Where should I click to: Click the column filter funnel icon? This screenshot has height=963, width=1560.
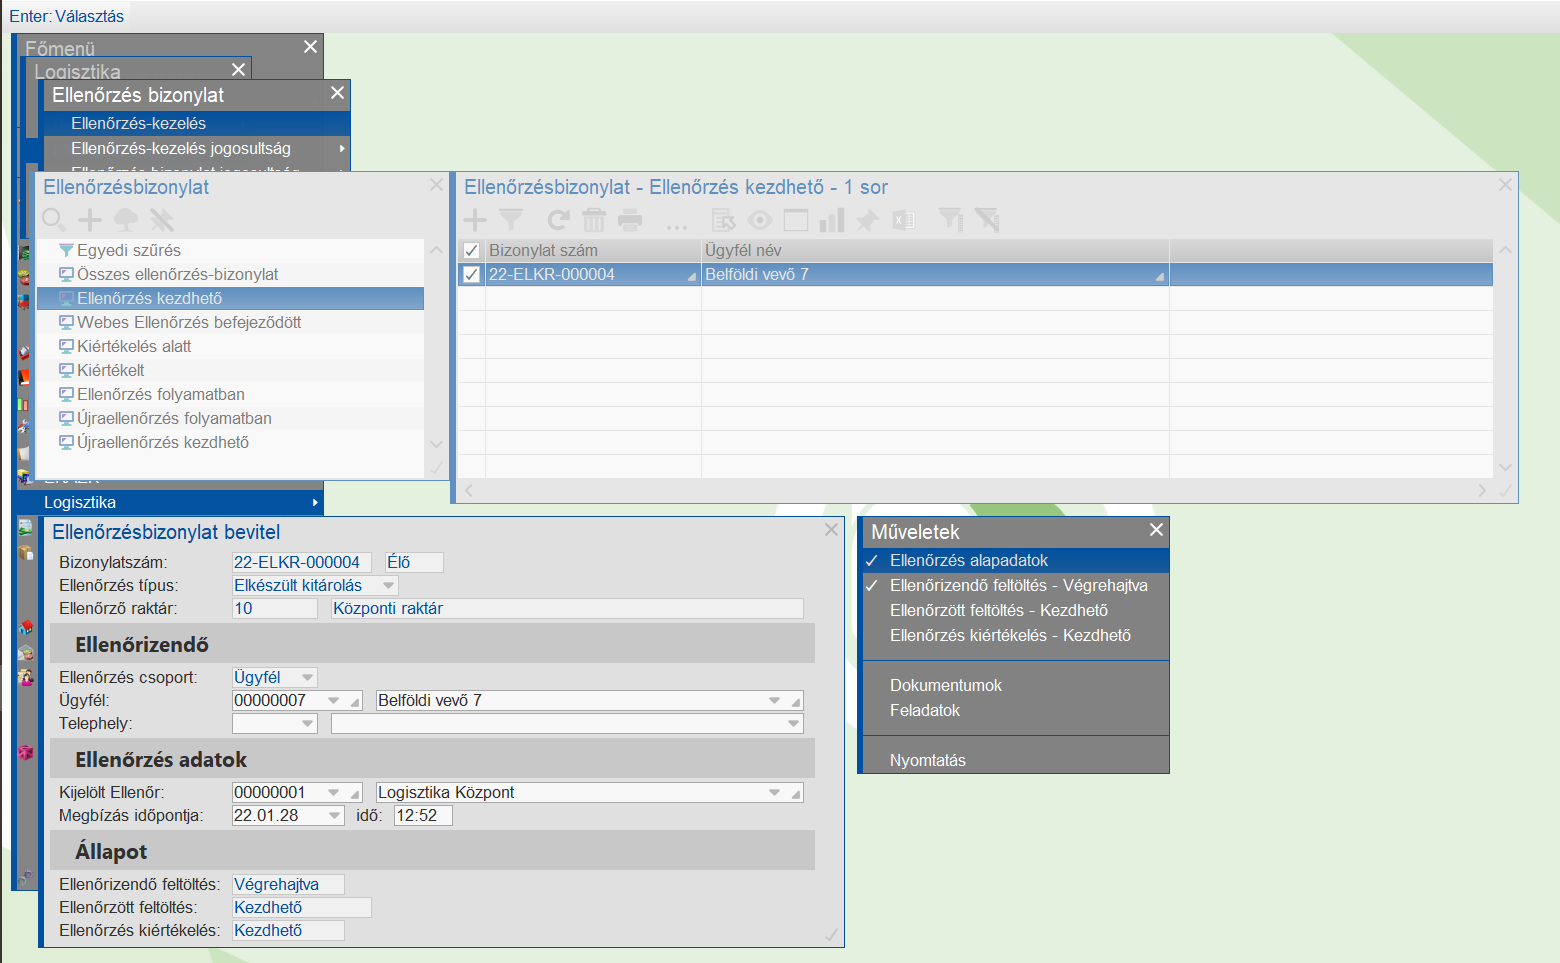[951, 220]
